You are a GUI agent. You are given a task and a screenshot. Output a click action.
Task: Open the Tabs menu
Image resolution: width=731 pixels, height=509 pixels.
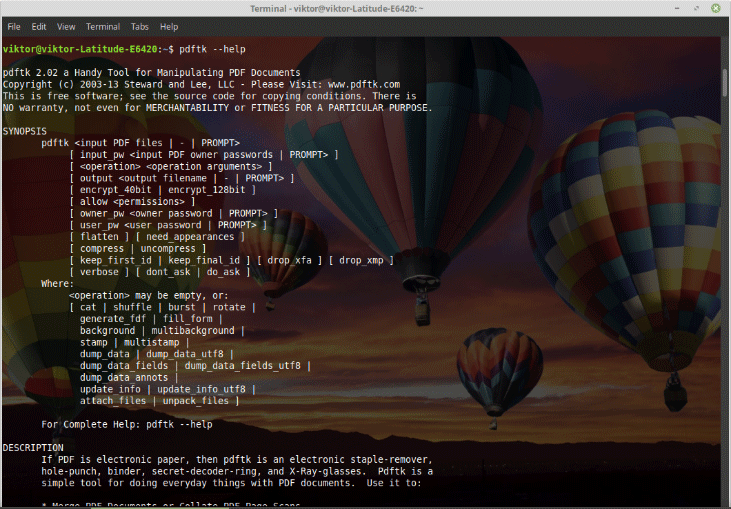pyautogui.click(x=140, y=26)
